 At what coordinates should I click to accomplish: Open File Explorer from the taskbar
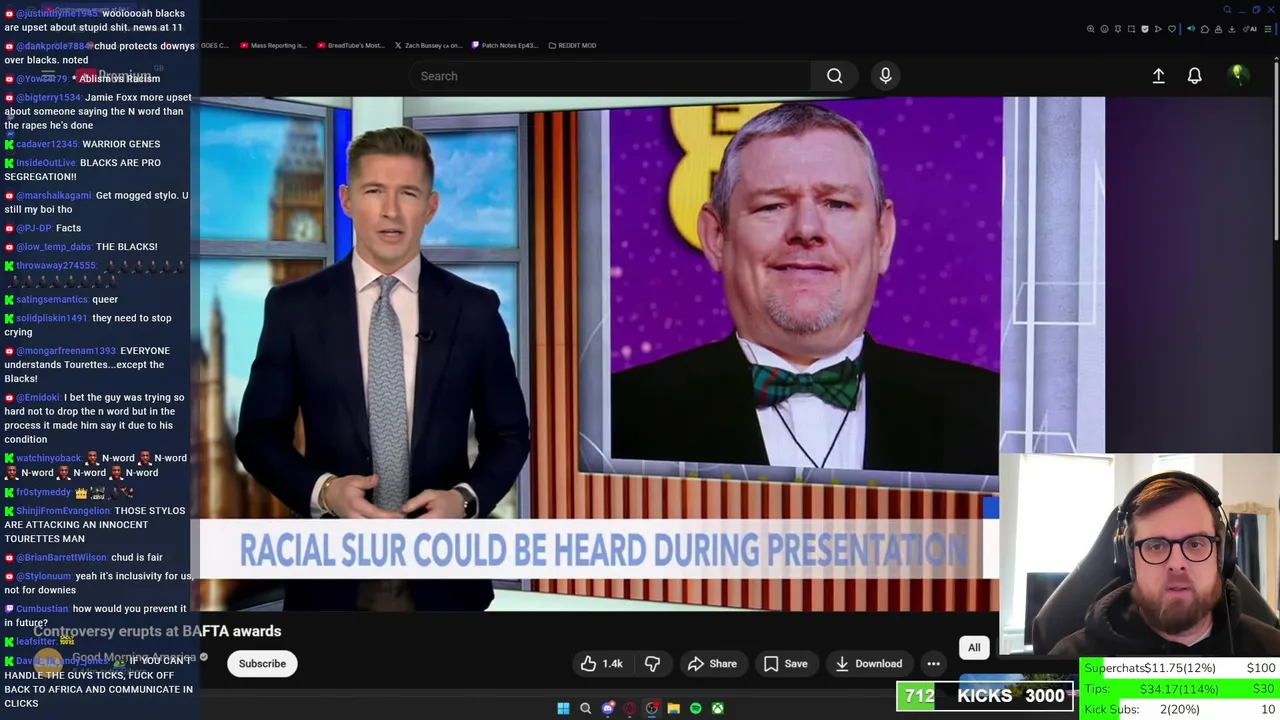pyautogui.click(x=673, y=709)
